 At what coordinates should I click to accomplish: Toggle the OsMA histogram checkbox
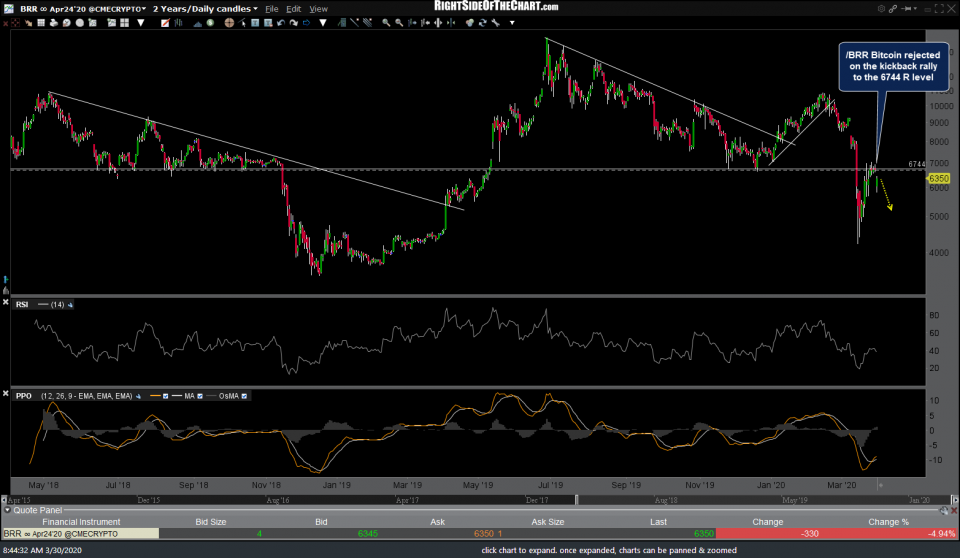pyautogui.click(x=245, y=396)
